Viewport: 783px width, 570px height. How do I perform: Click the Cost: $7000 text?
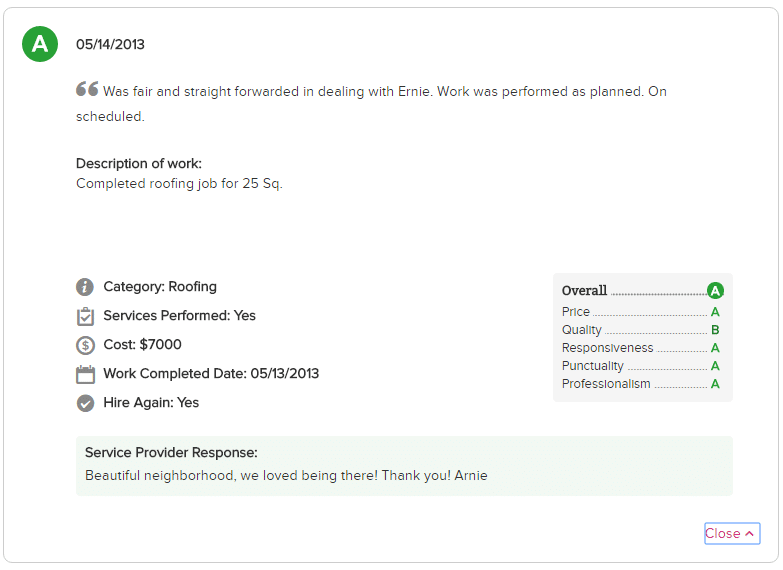pyautogui.click(x=142, y=345)
